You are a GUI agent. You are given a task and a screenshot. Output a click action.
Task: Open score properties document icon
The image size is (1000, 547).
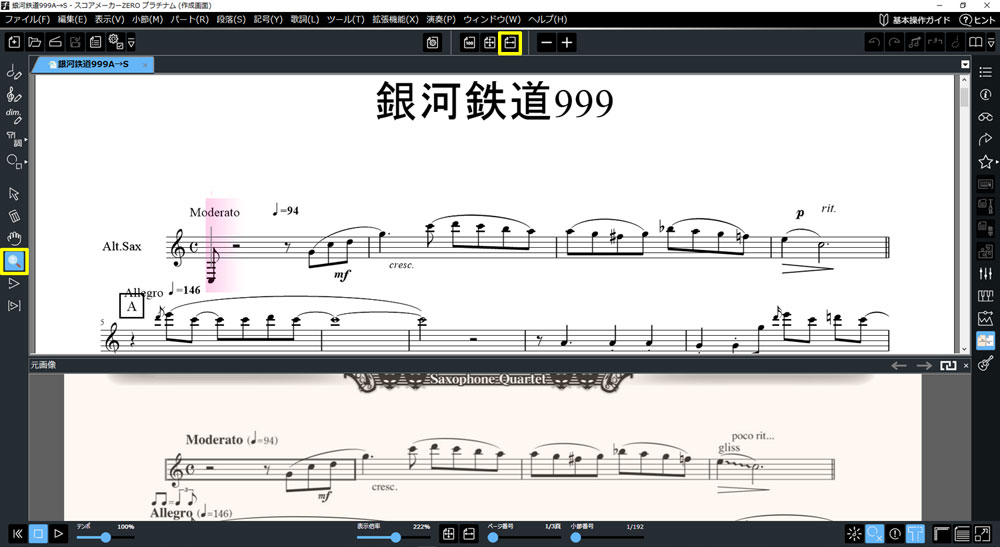point(95,43)
